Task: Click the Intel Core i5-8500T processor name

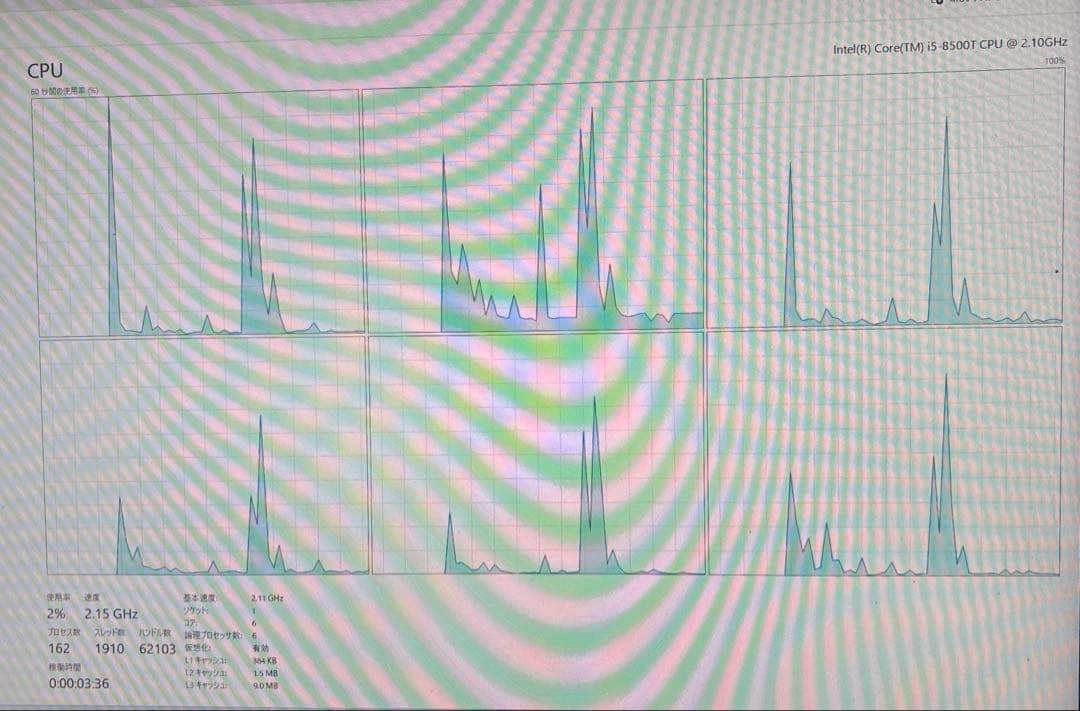Action: click(x=950, y=46)
